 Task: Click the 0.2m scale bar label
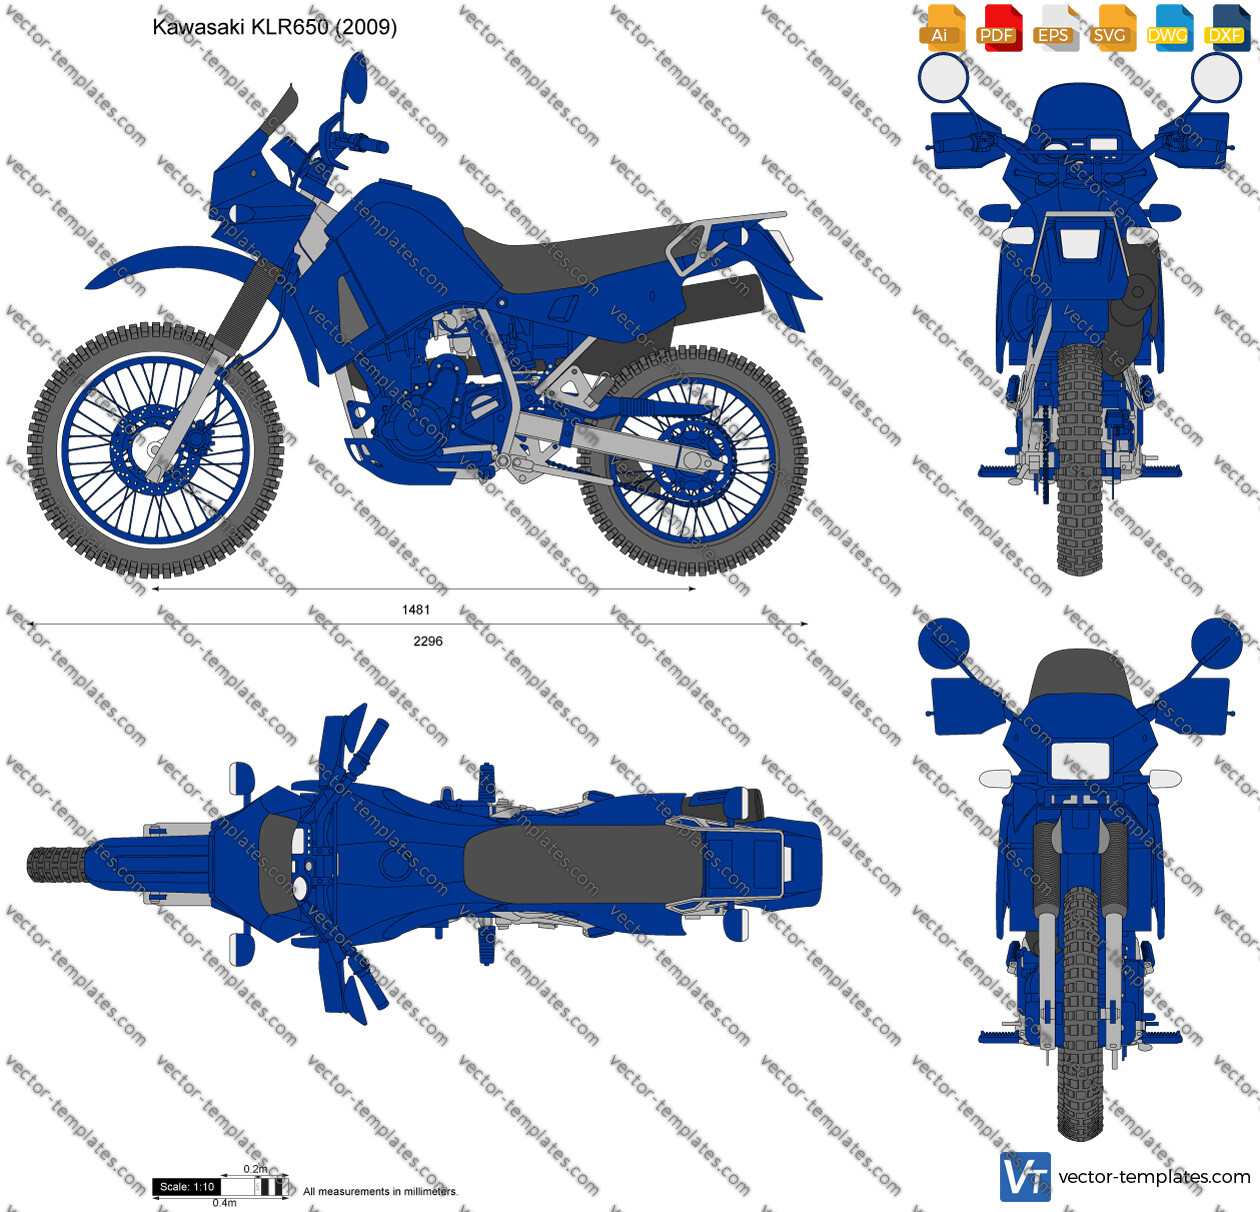pyautogui.click(x=255, y=1169)
